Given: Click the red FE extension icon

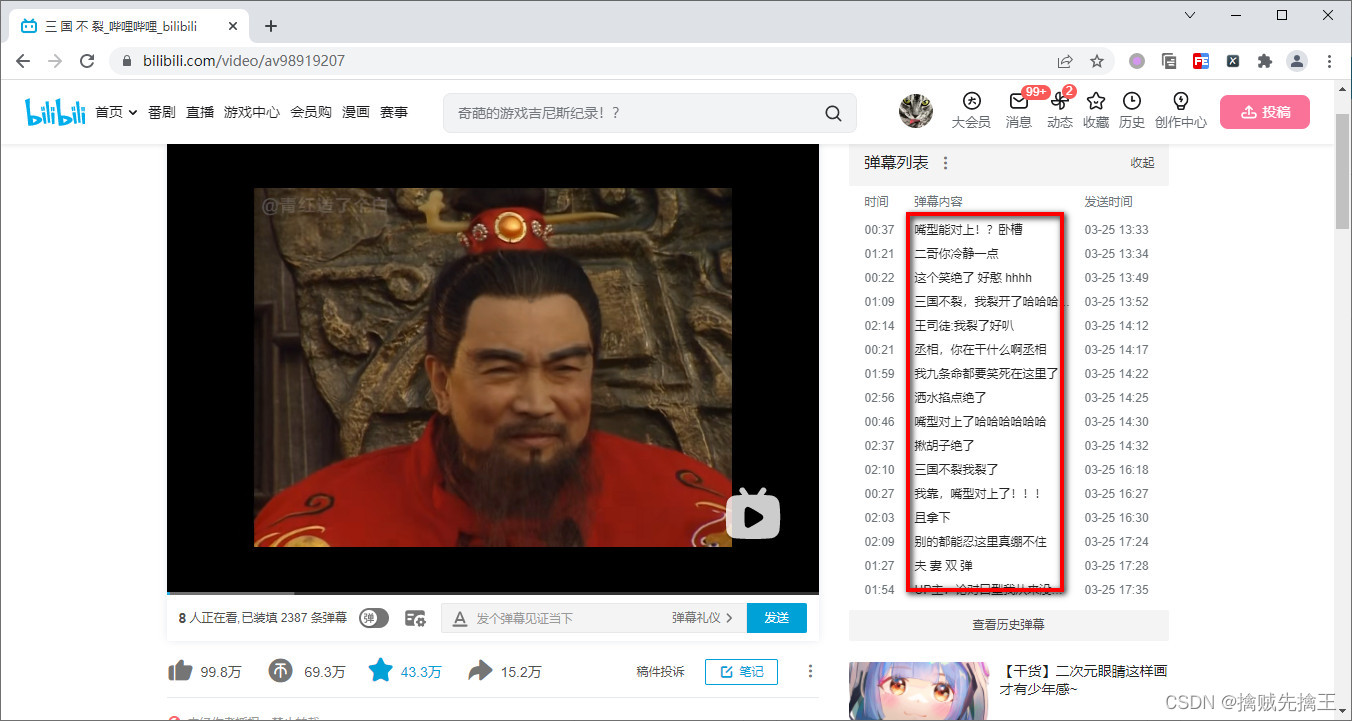Looking at the screenshot, I should click(x=1201, y=61).
